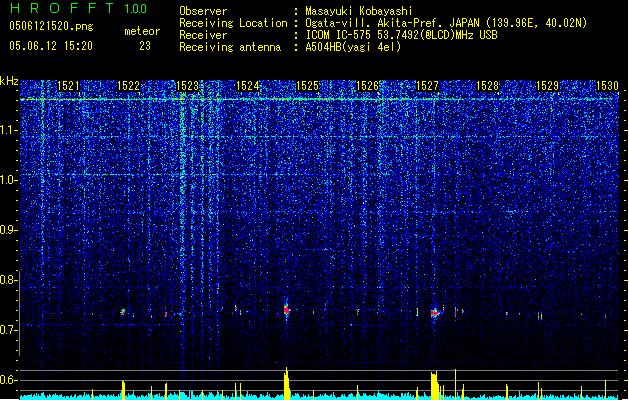Click the 1529 time marker
This screenshot has width=629, height=400.
tap(547, 86)
